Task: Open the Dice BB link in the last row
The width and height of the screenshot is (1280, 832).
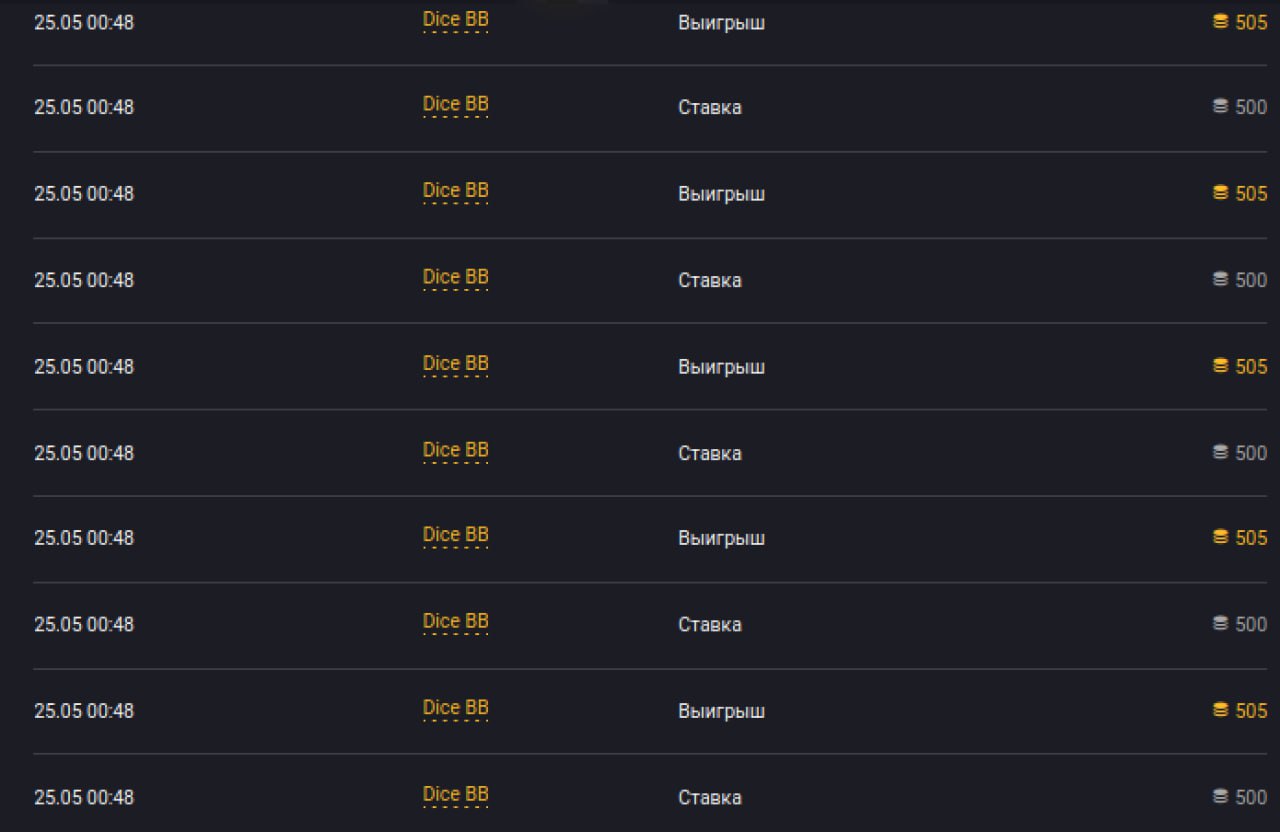Action: click(455, 795)
